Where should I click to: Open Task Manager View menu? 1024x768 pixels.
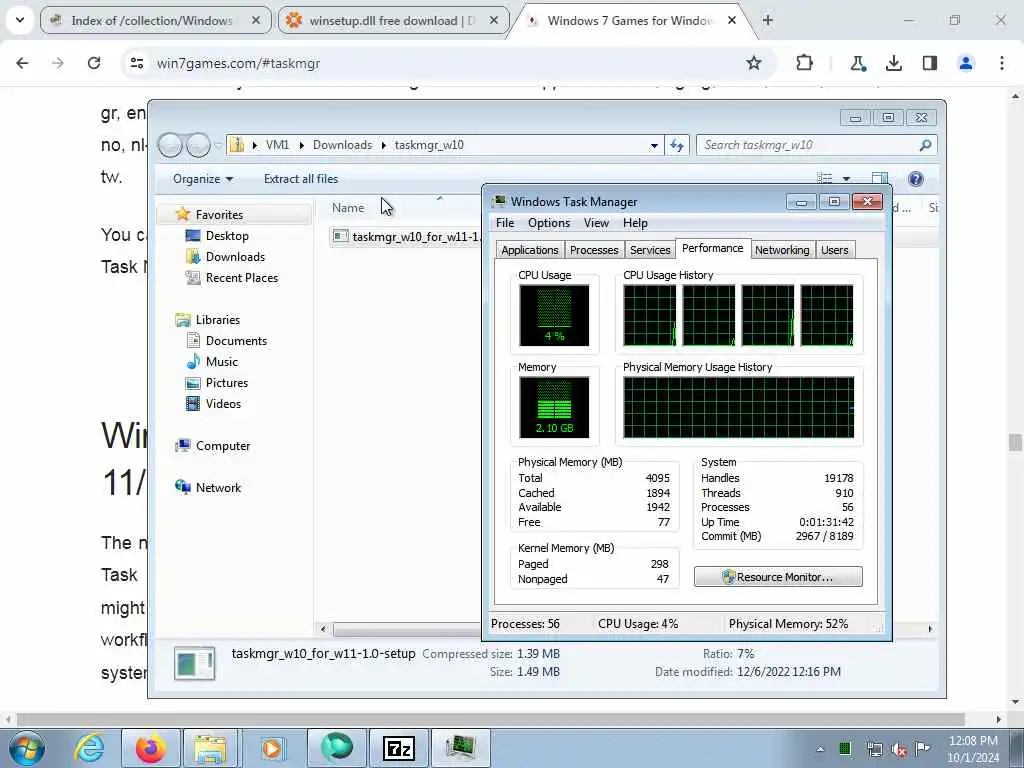point(596,223)
